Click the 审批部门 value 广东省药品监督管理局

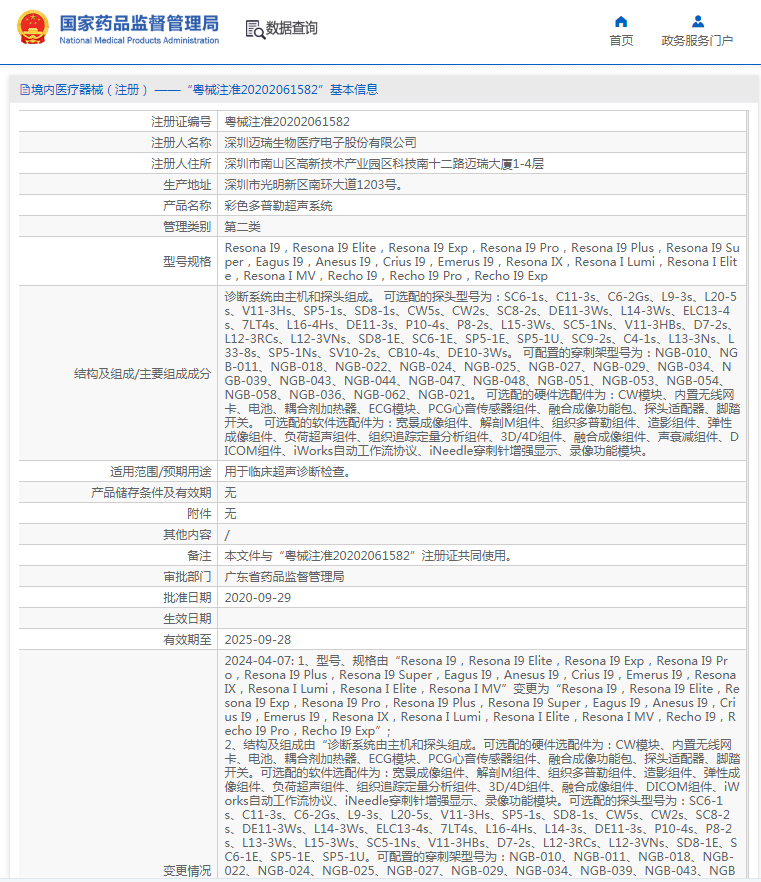tap(284, 577)
